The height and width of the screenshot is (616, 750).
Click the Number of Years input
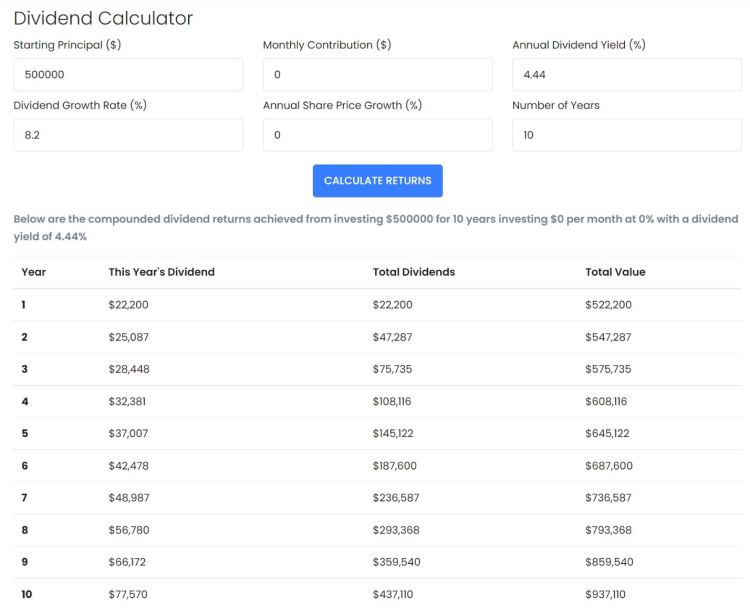pos(627,135)
